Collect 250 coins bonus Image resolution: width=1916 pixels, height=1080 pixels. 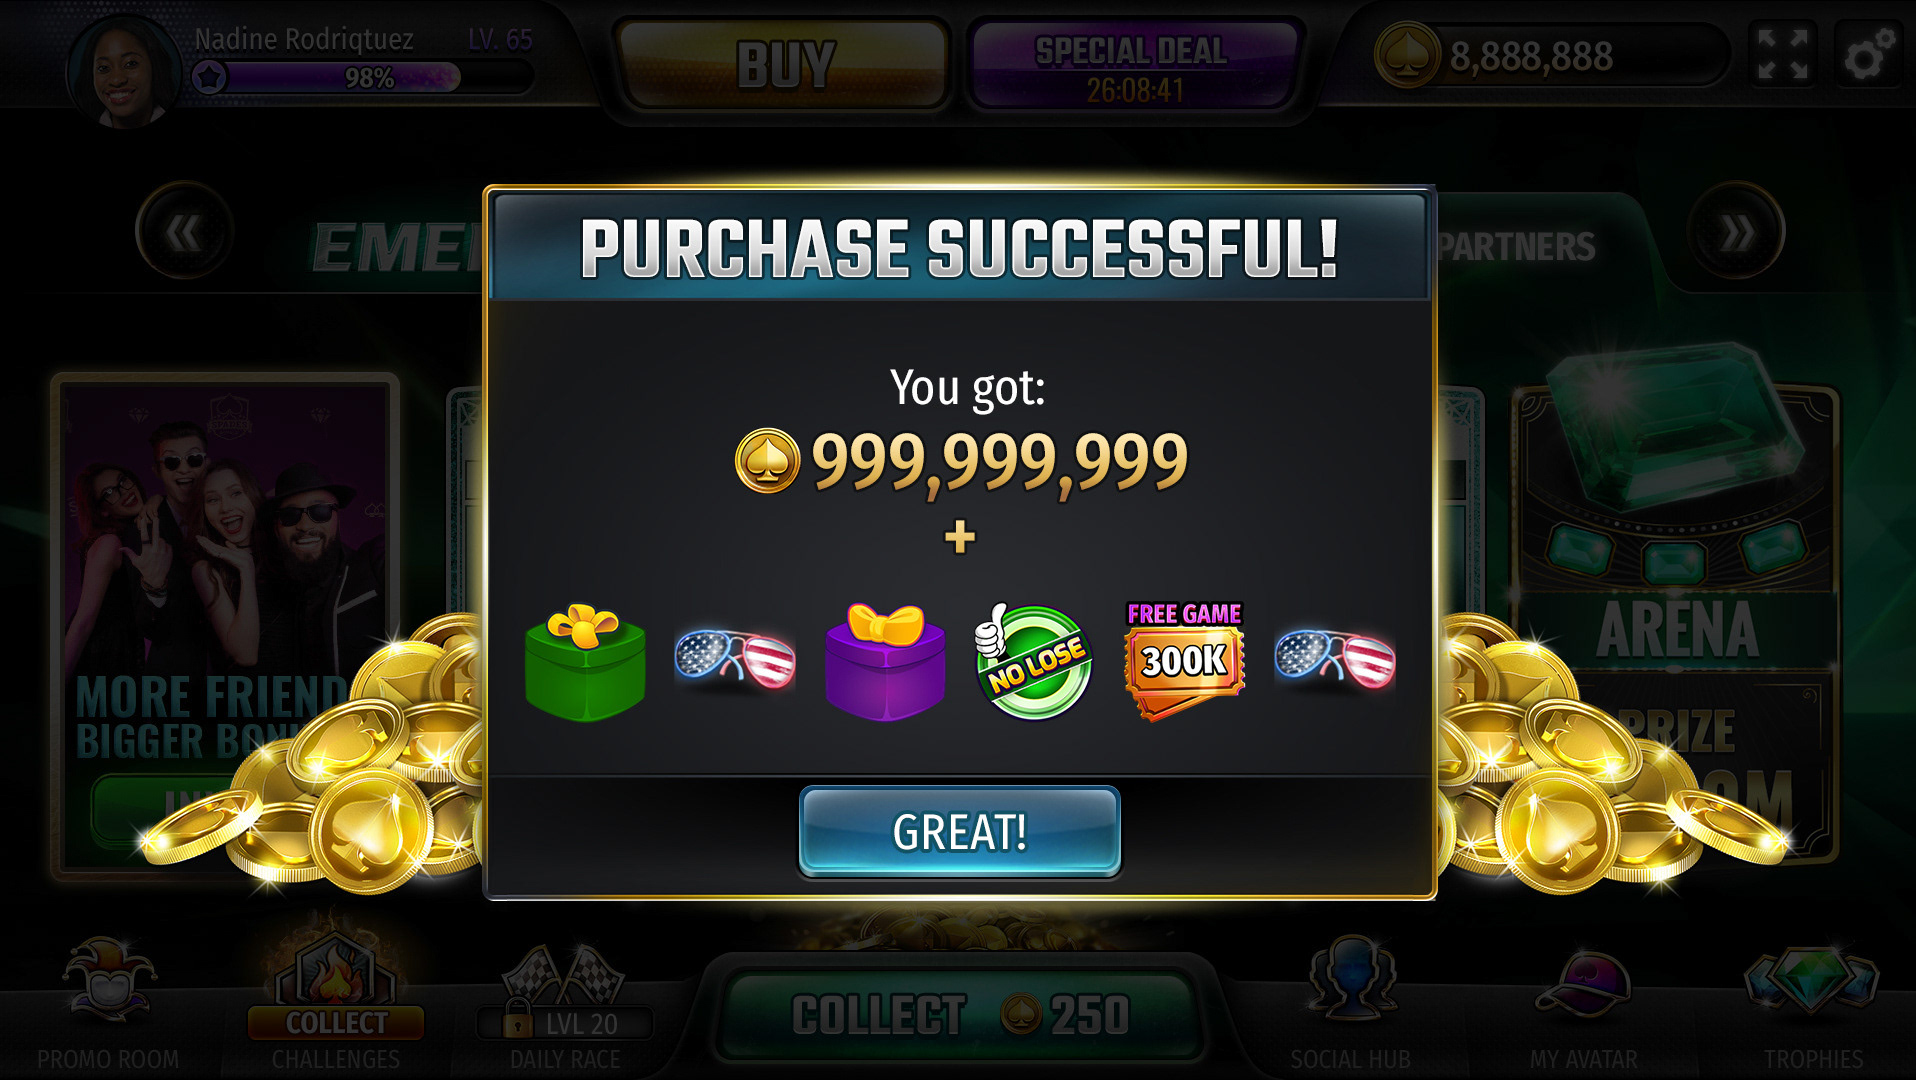(x=960, y=1014)
